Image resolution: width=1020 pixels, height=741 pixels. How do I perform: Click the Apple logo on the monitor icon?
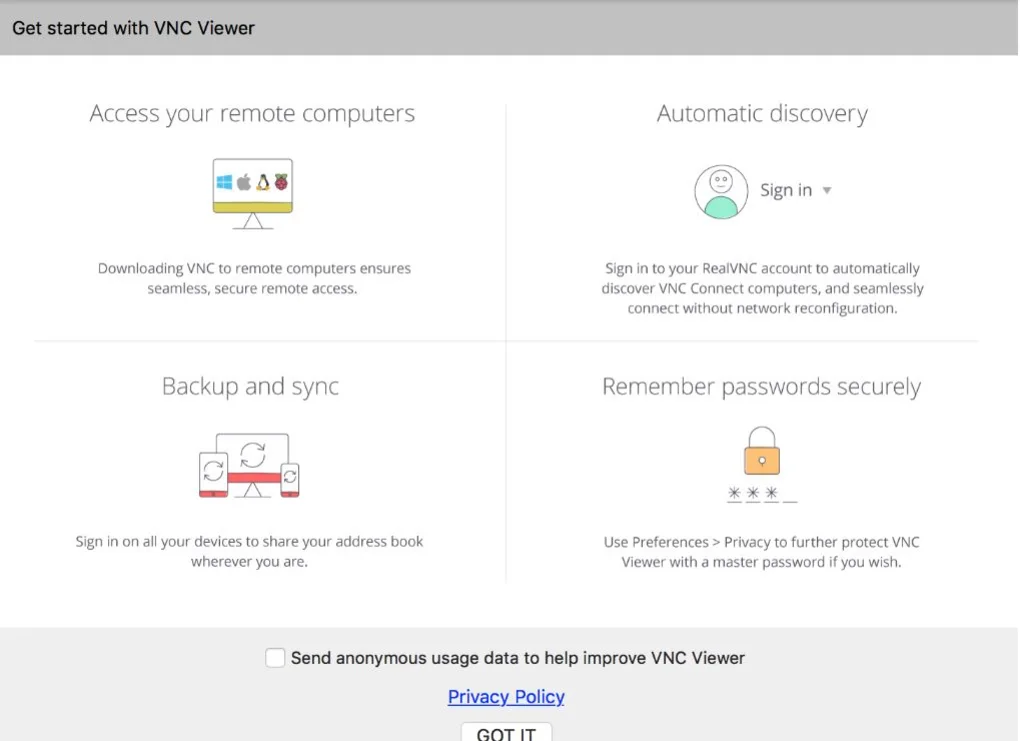point(243,182)
